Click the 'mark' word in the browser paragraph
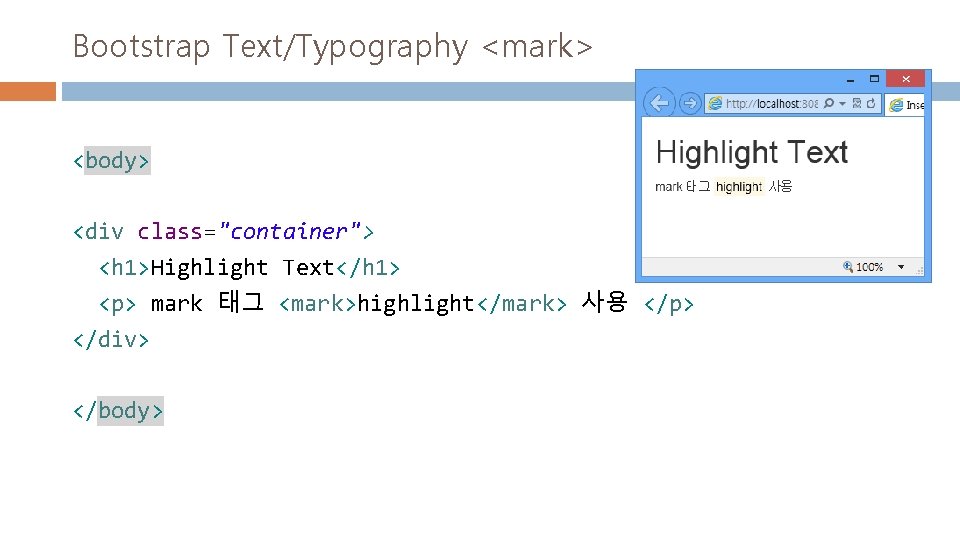 coord(669,187)
